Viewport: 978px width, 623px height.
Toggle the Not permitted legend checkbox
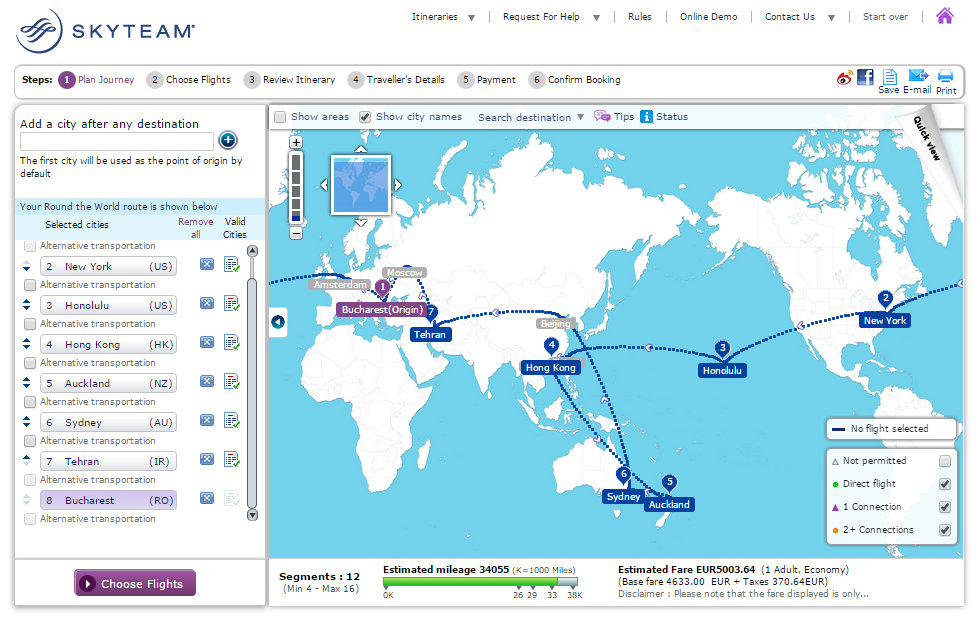[x=945, y=461]
